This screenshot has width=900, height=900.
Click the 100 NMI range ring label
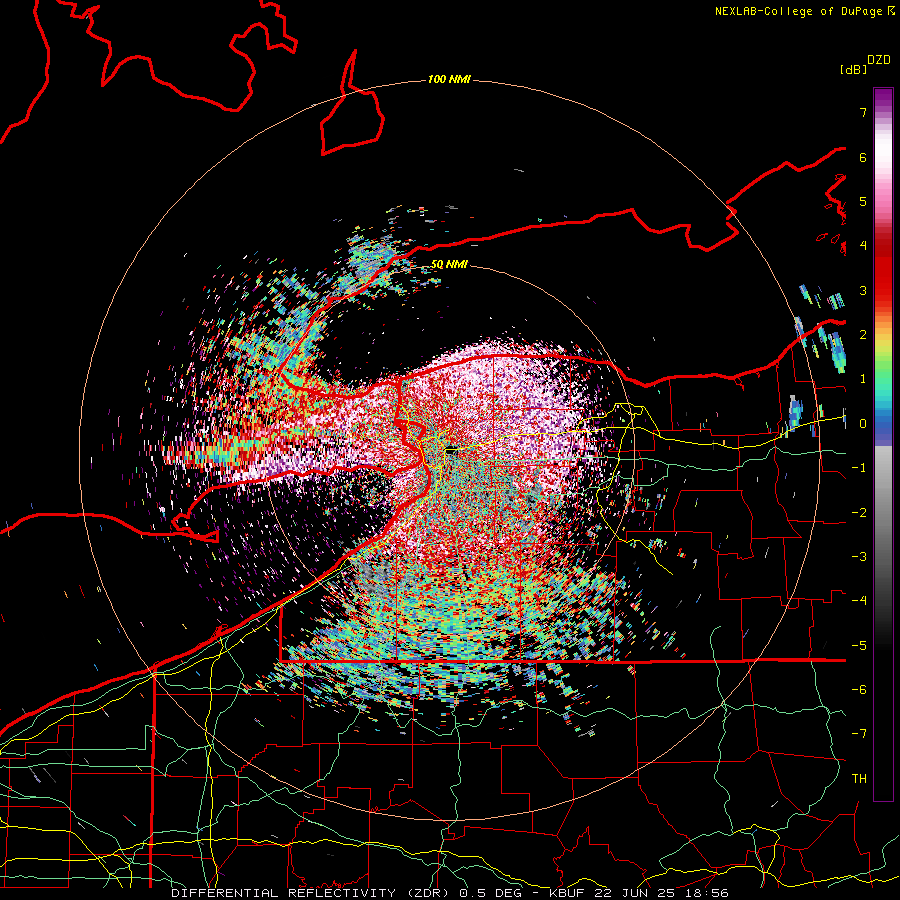pos(449,79)
